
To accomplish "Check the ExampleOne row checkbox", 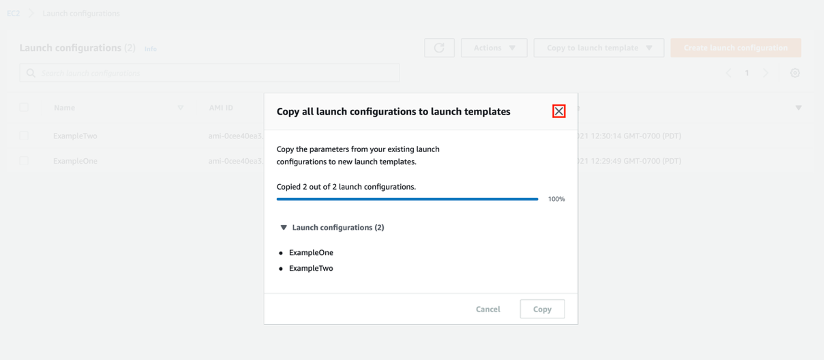I will (x=24, y=161).
